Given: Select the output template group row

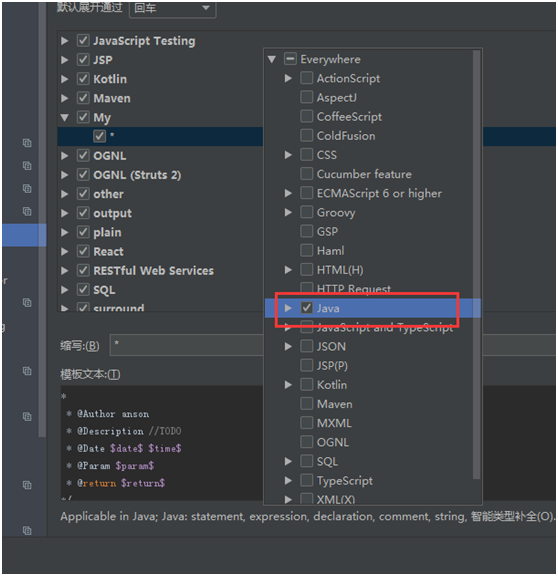Looking at the screenshot, I should [x=160, y=213].
